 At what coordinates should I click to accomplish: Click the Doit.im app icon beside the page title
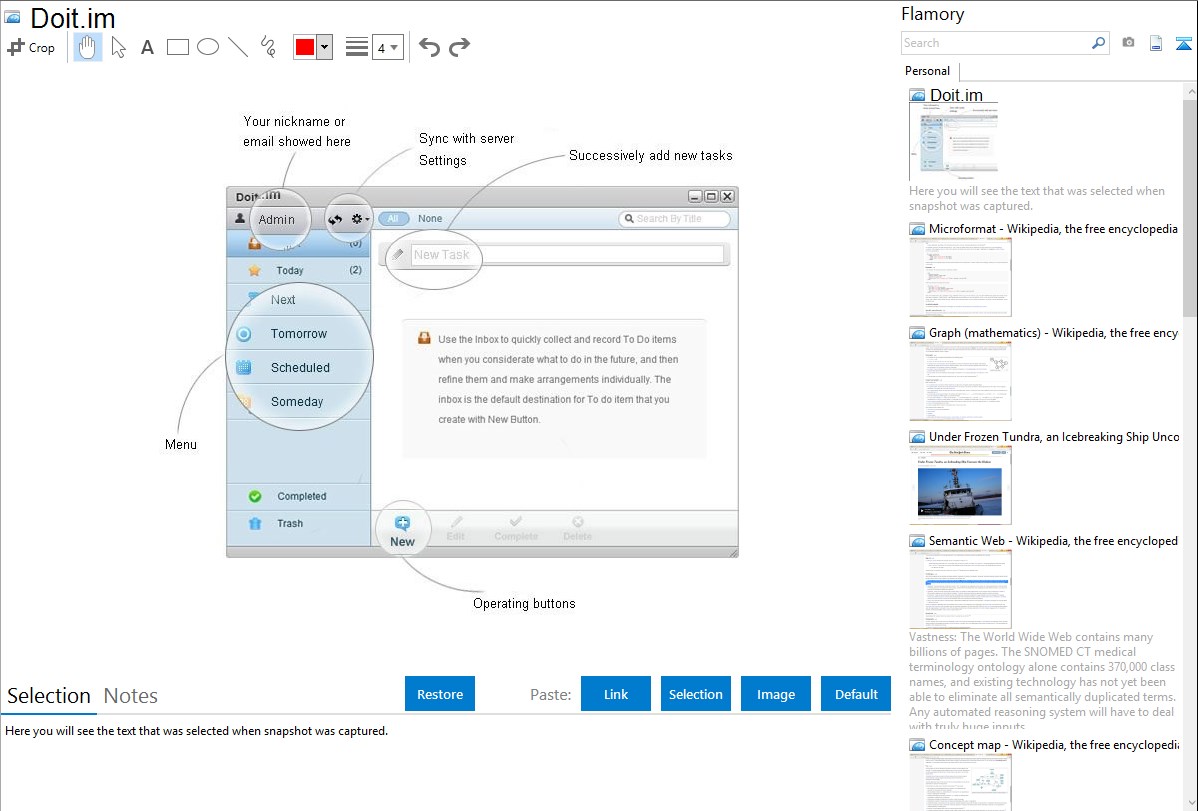tap(13, 18)
